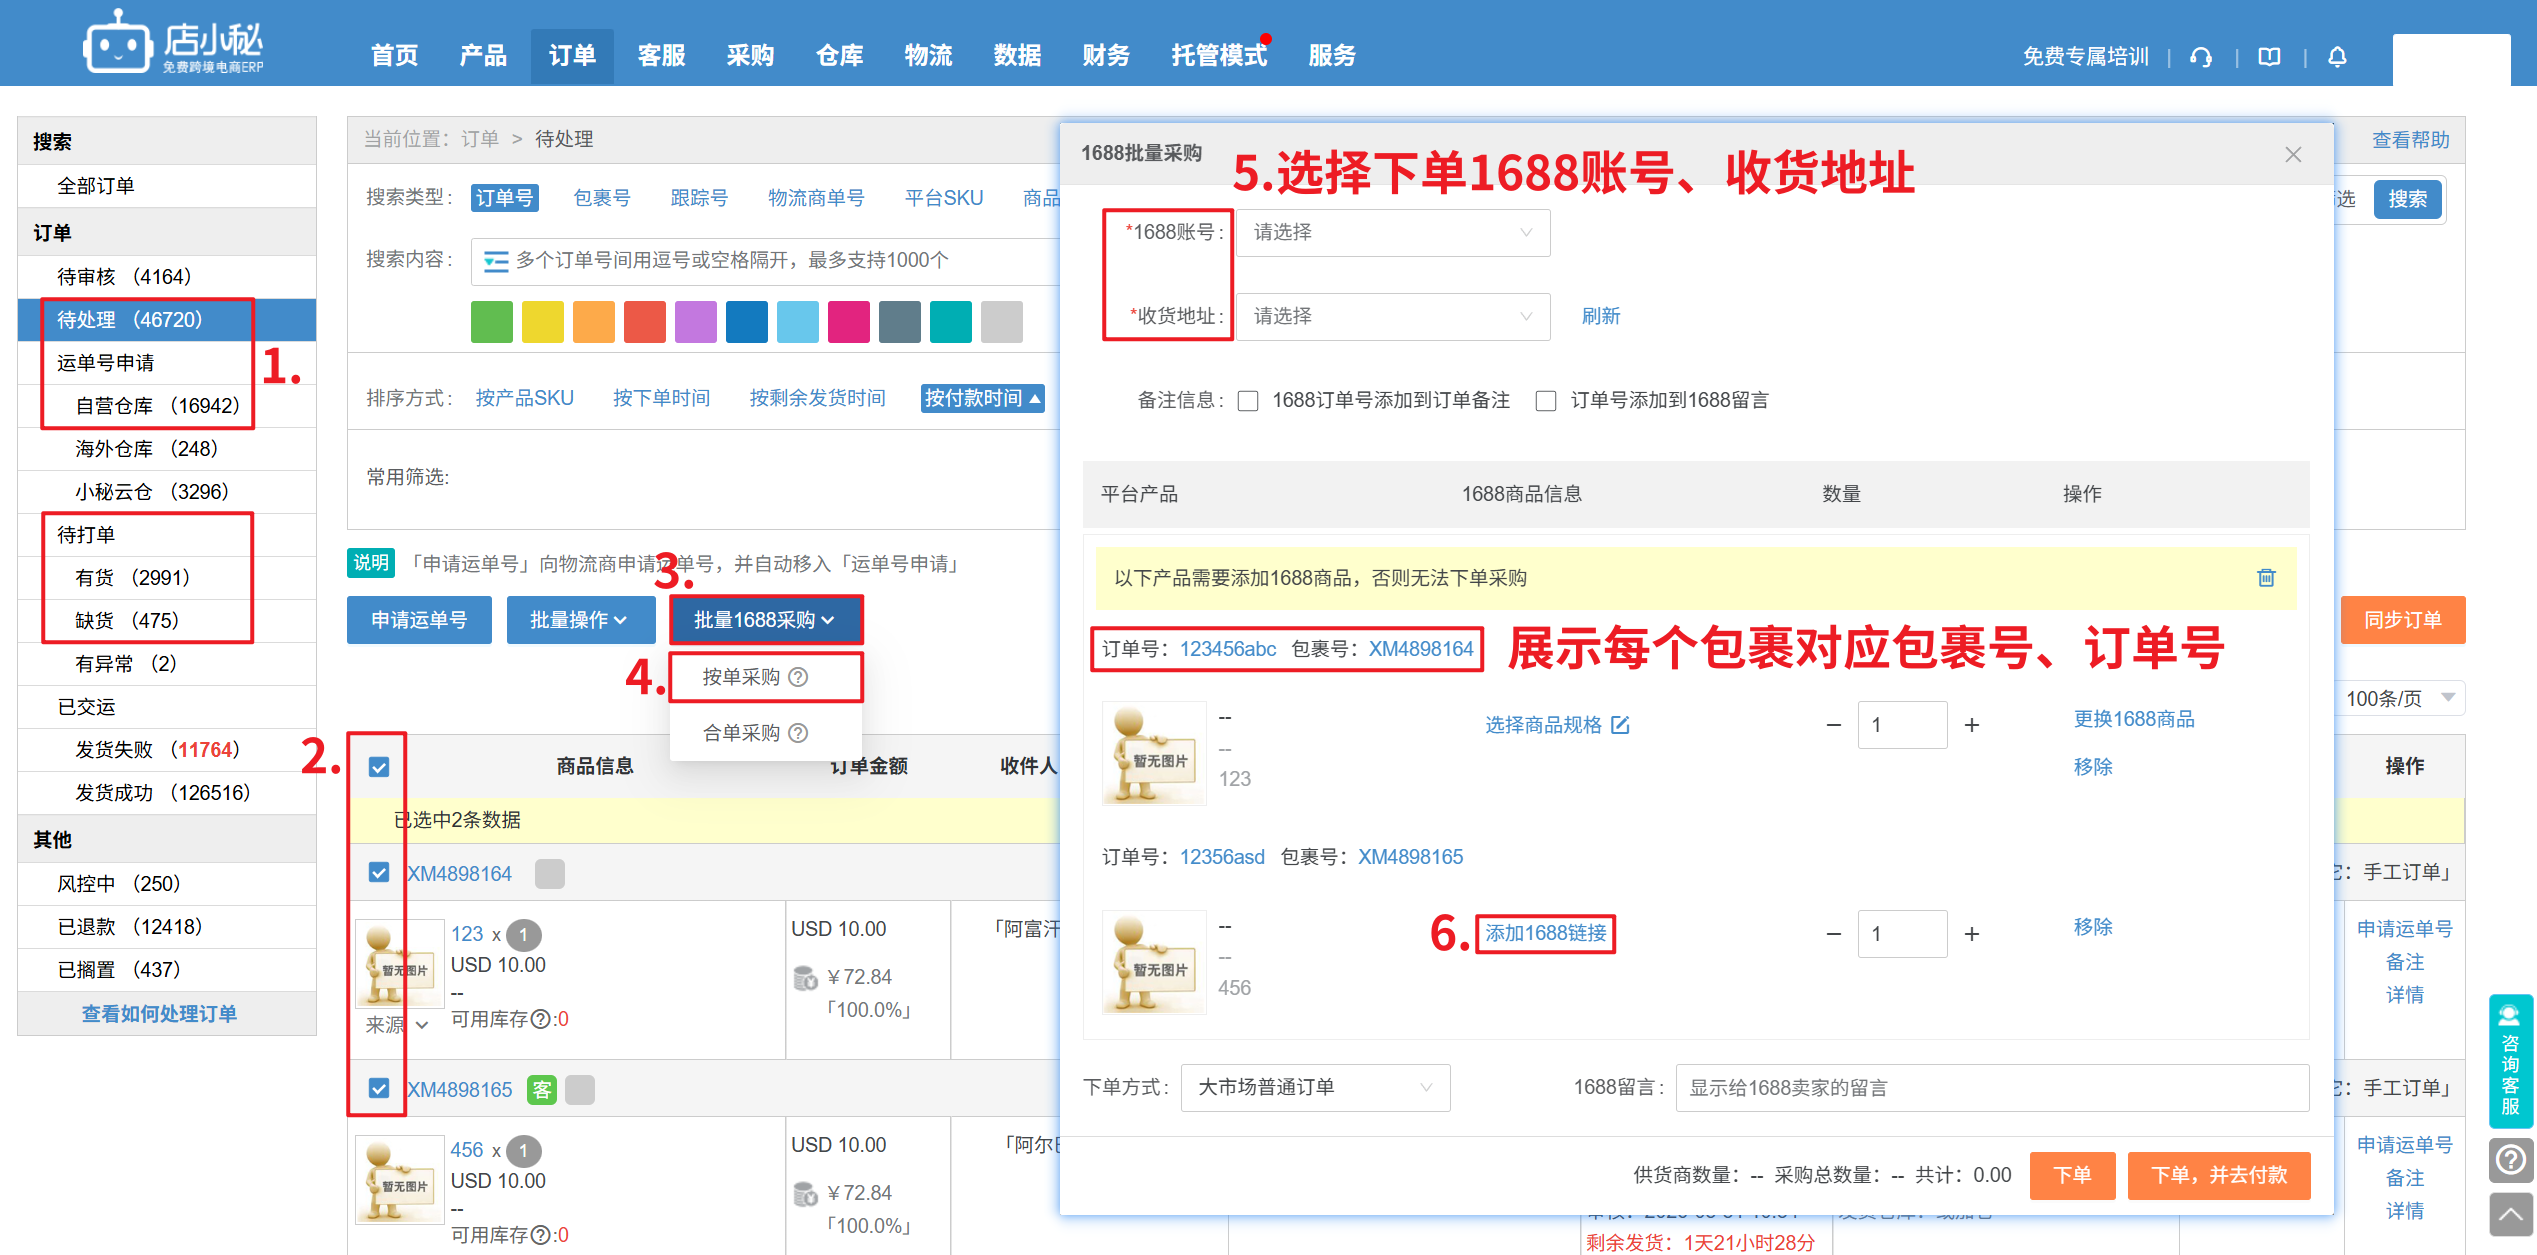Click 添加1688链接 link
This screenshot has height=1255, width=2537.
pos(1545,933)
